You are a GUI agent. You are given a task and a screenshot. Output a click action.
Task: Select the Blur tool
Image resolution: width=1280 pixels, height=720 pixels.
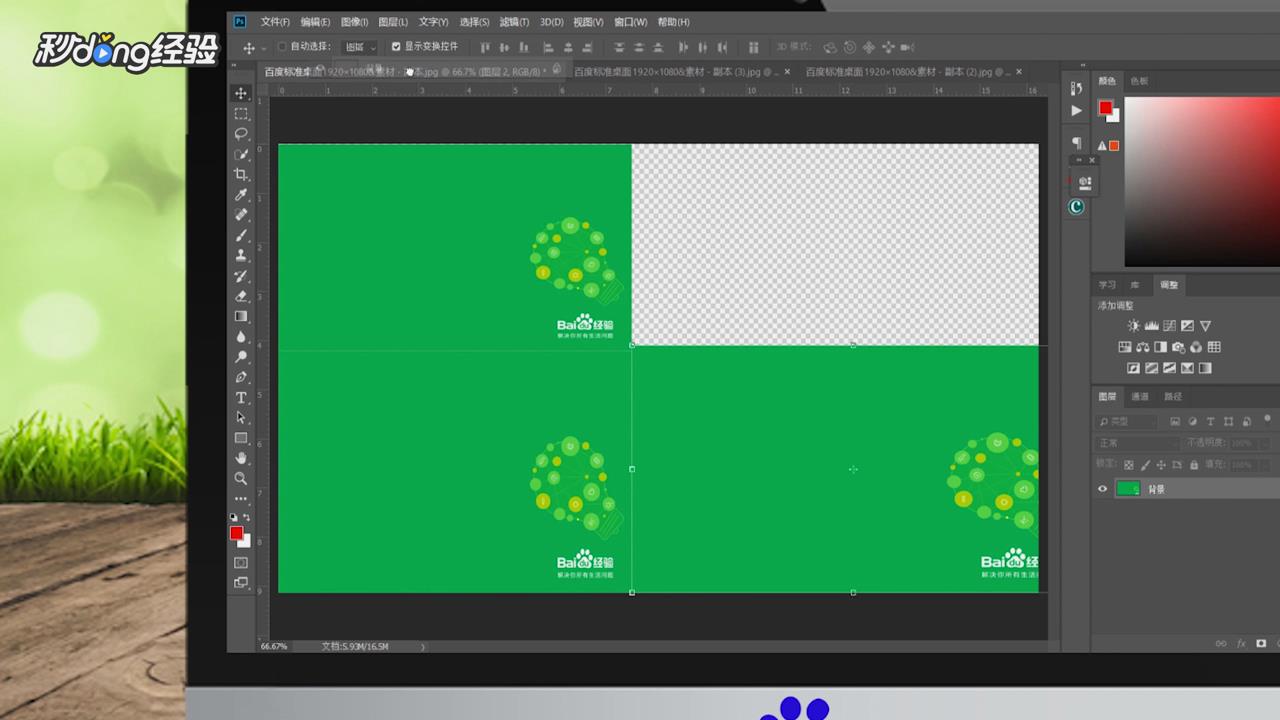pyautogui.click(x=241, y=337)
